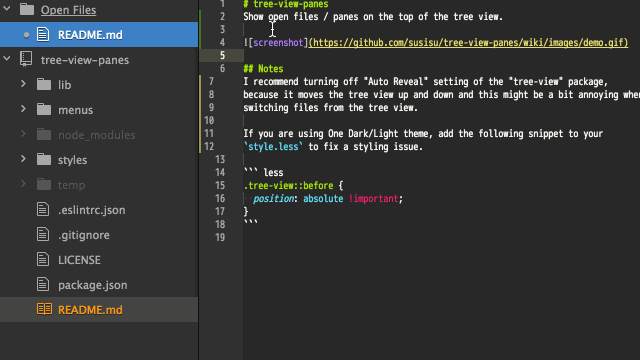Click the modified dot beside open README.md

coord(27,35)
